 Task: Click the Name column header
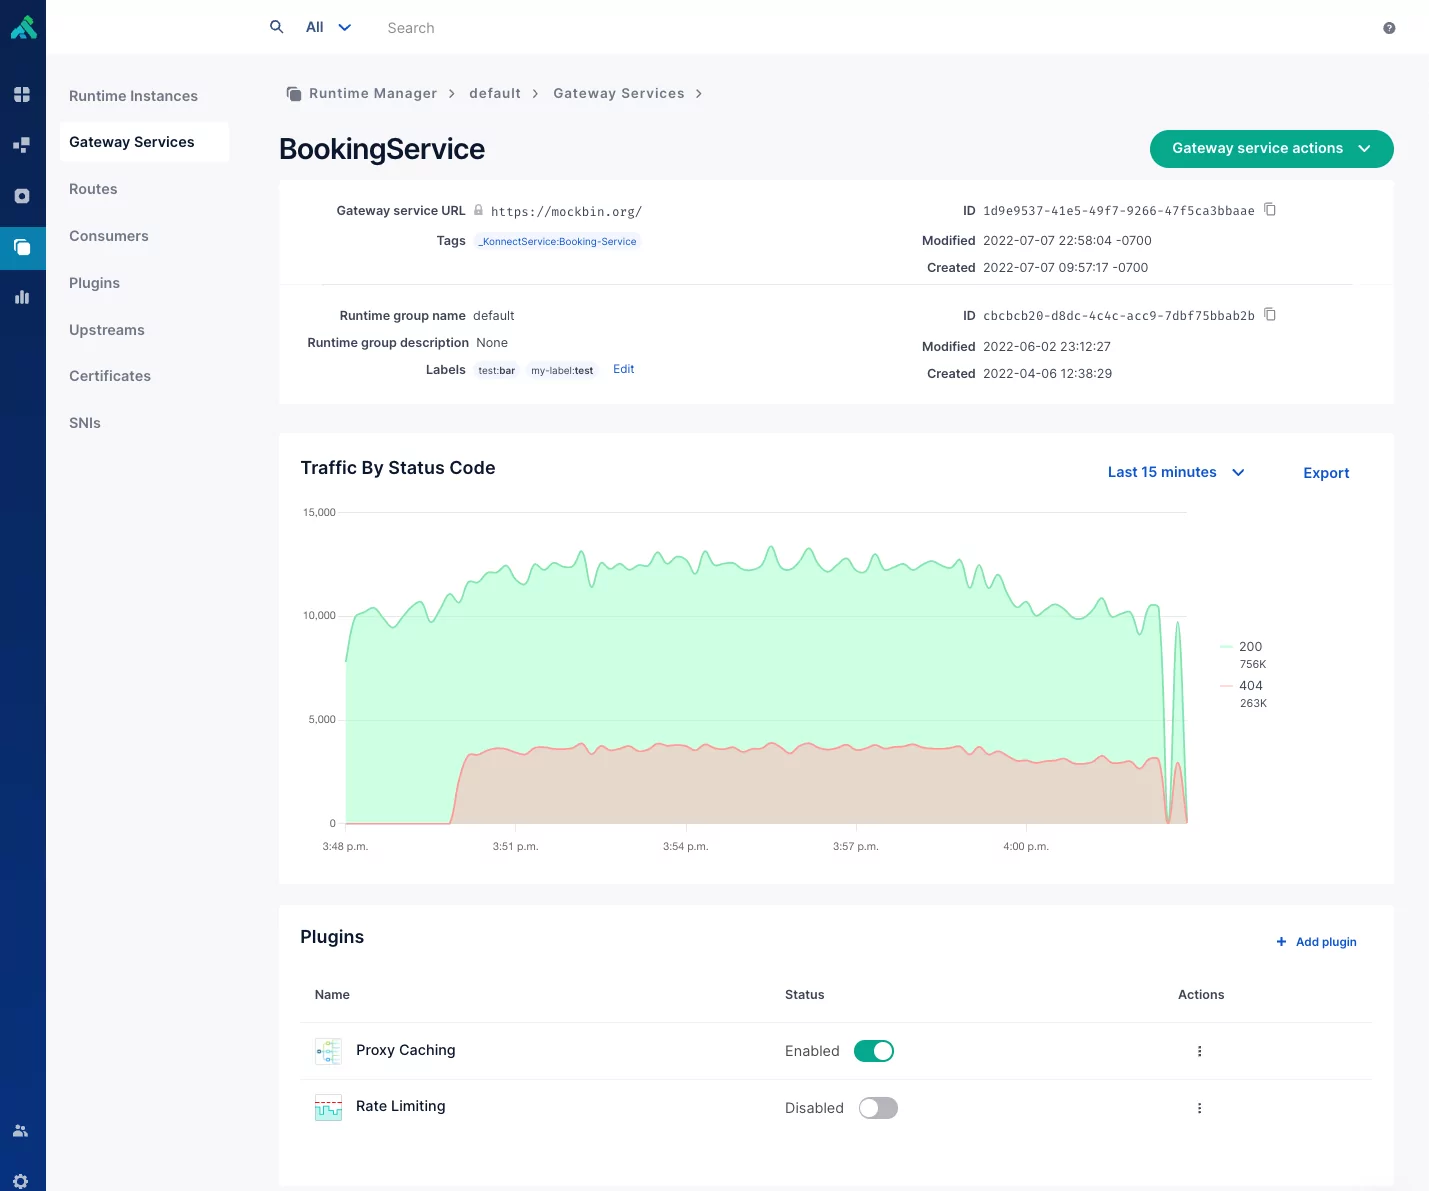coord(332,995)
